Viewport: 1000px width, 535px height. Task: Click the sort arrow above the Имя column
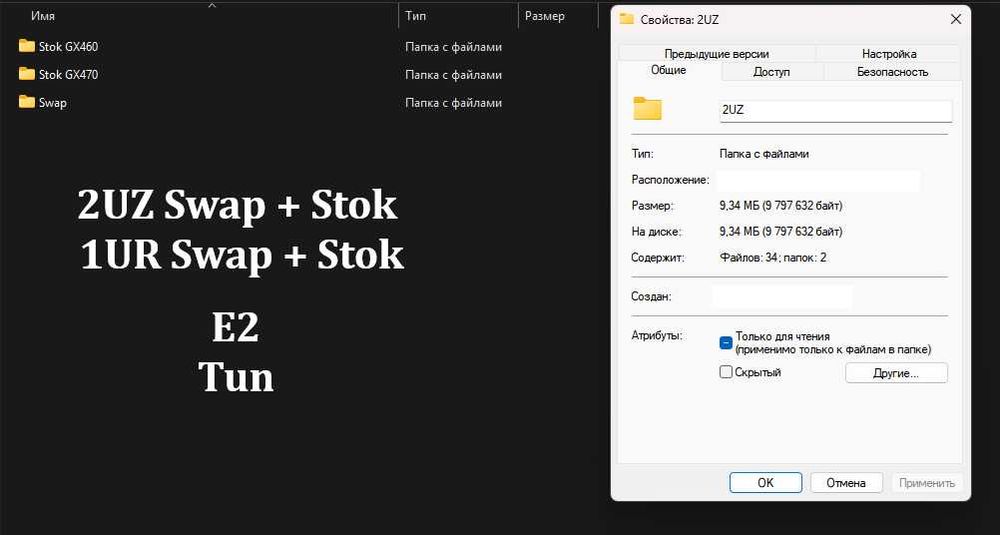(212, 6)
